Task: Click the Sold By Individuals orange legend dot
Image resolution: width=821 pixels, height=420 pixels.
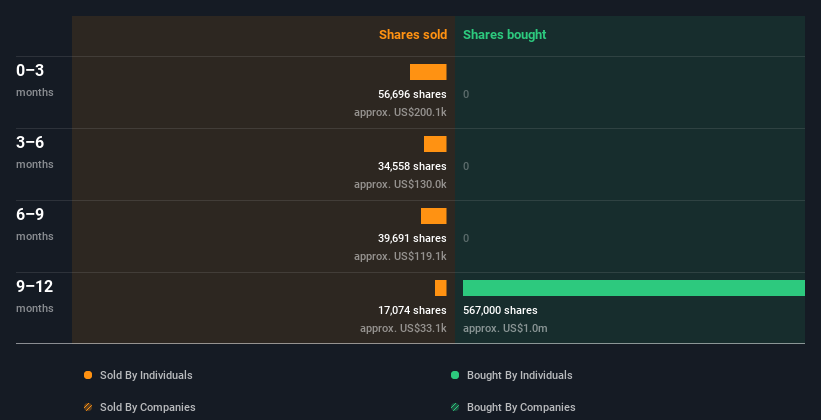Action: click(88, 375)
